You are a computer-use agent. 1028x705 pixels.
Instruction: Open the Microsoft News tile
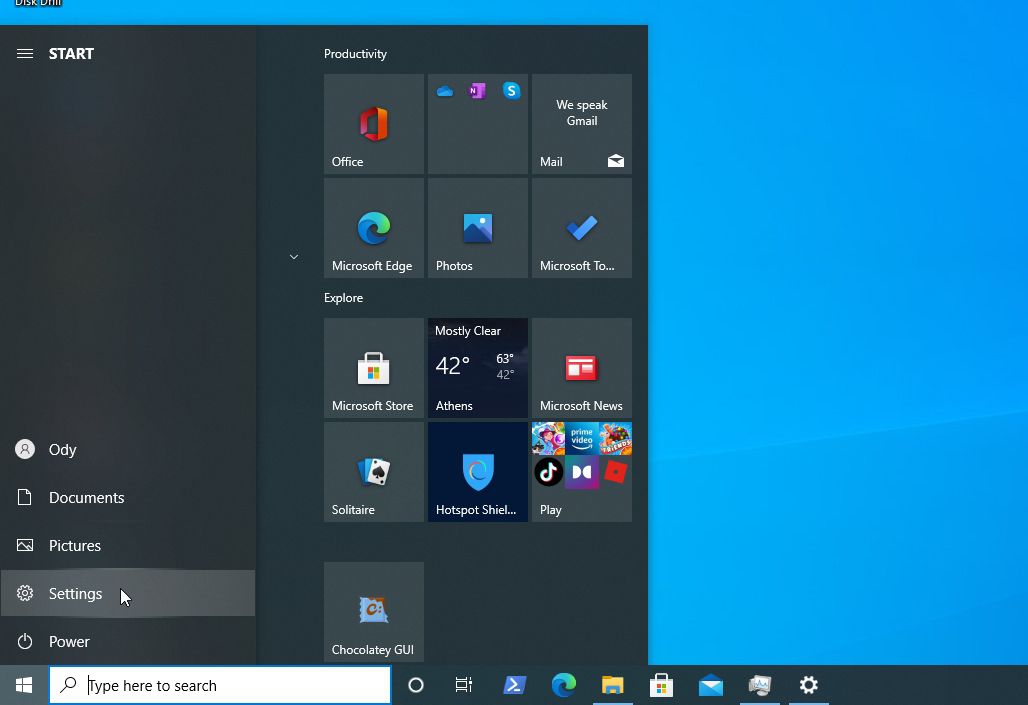pos(582,368)
